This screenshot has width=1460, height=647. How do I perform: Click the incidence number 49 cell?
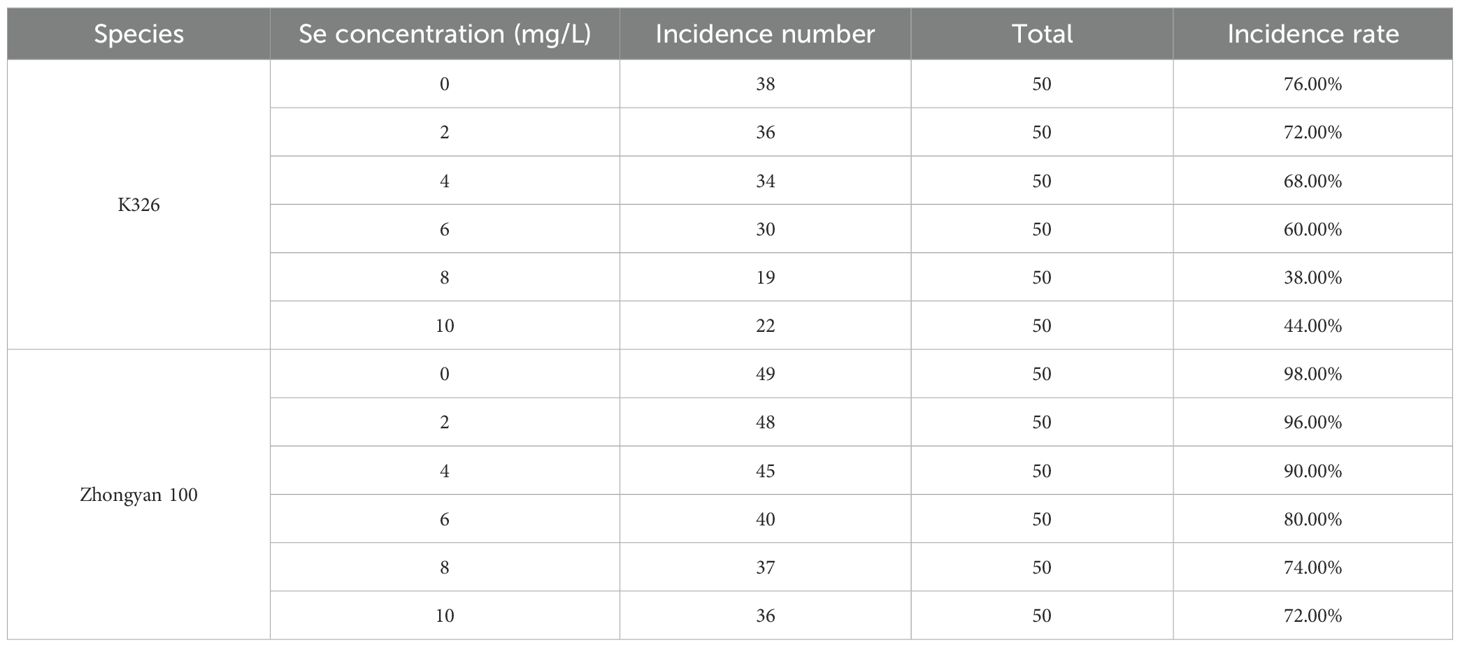(x=765, y=374)
